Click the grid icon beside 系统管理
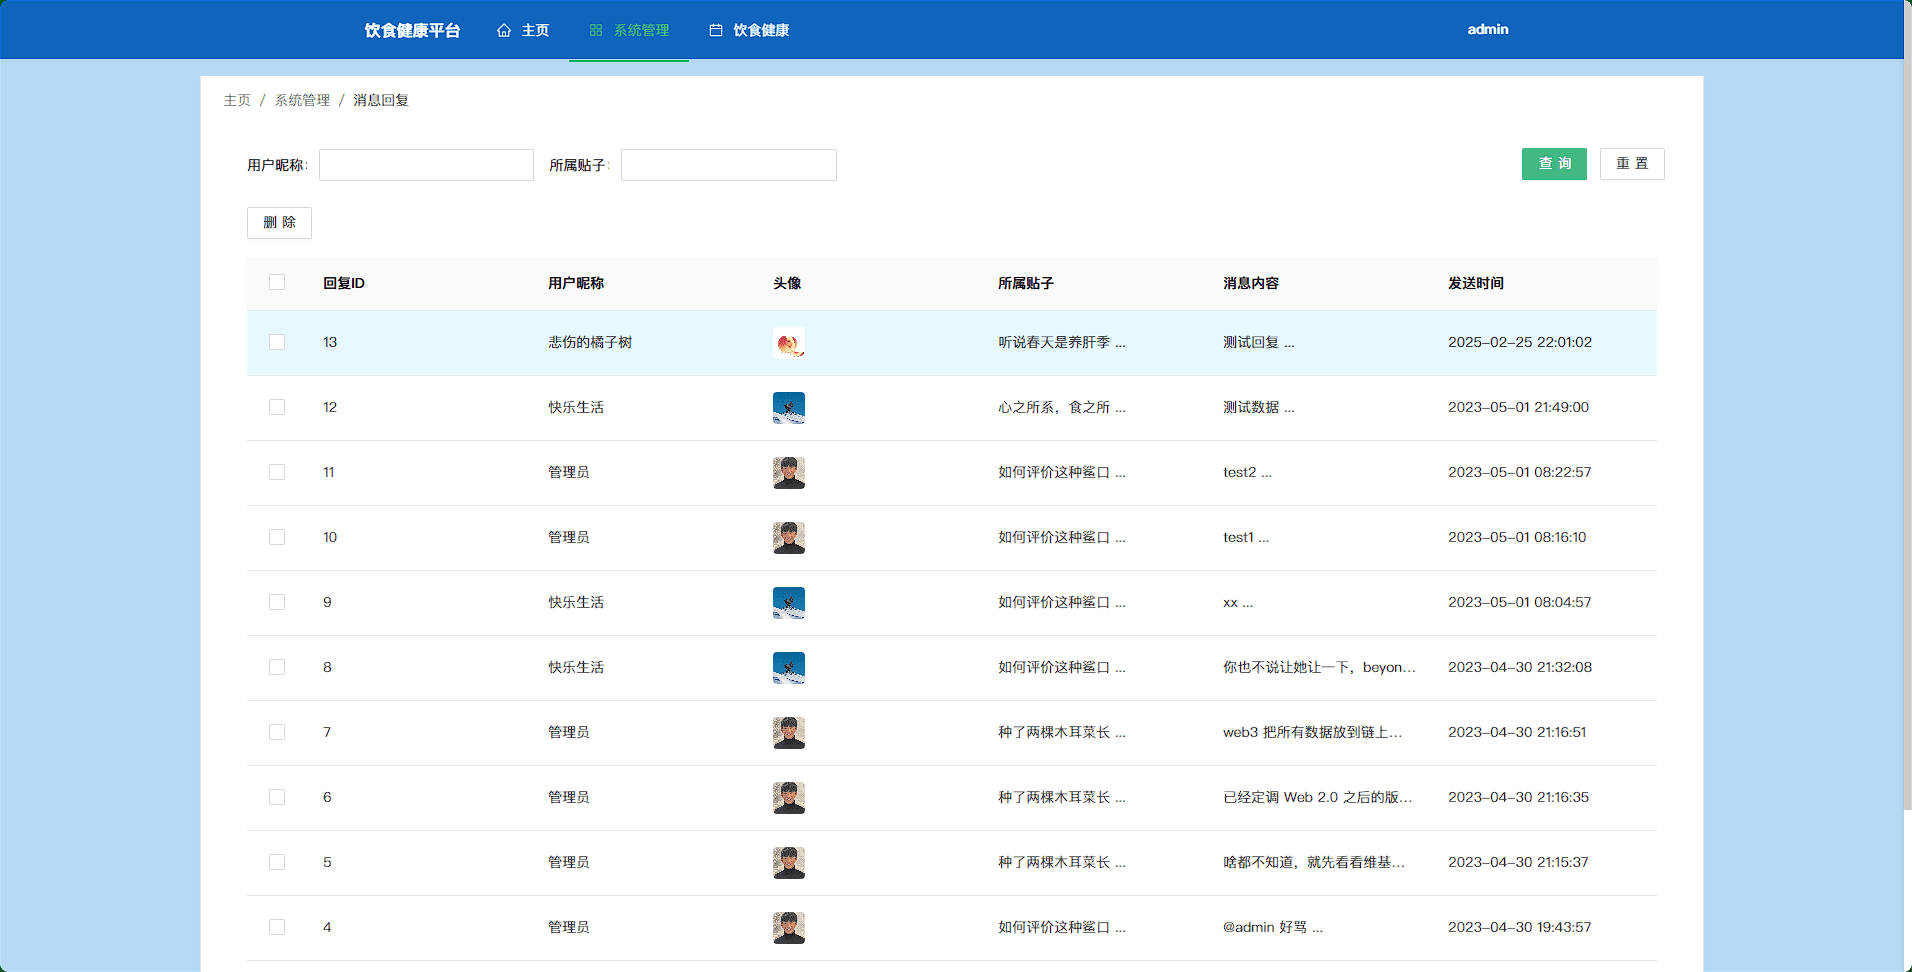Screen dimensions: 1912x972 (x=596, y=30)
